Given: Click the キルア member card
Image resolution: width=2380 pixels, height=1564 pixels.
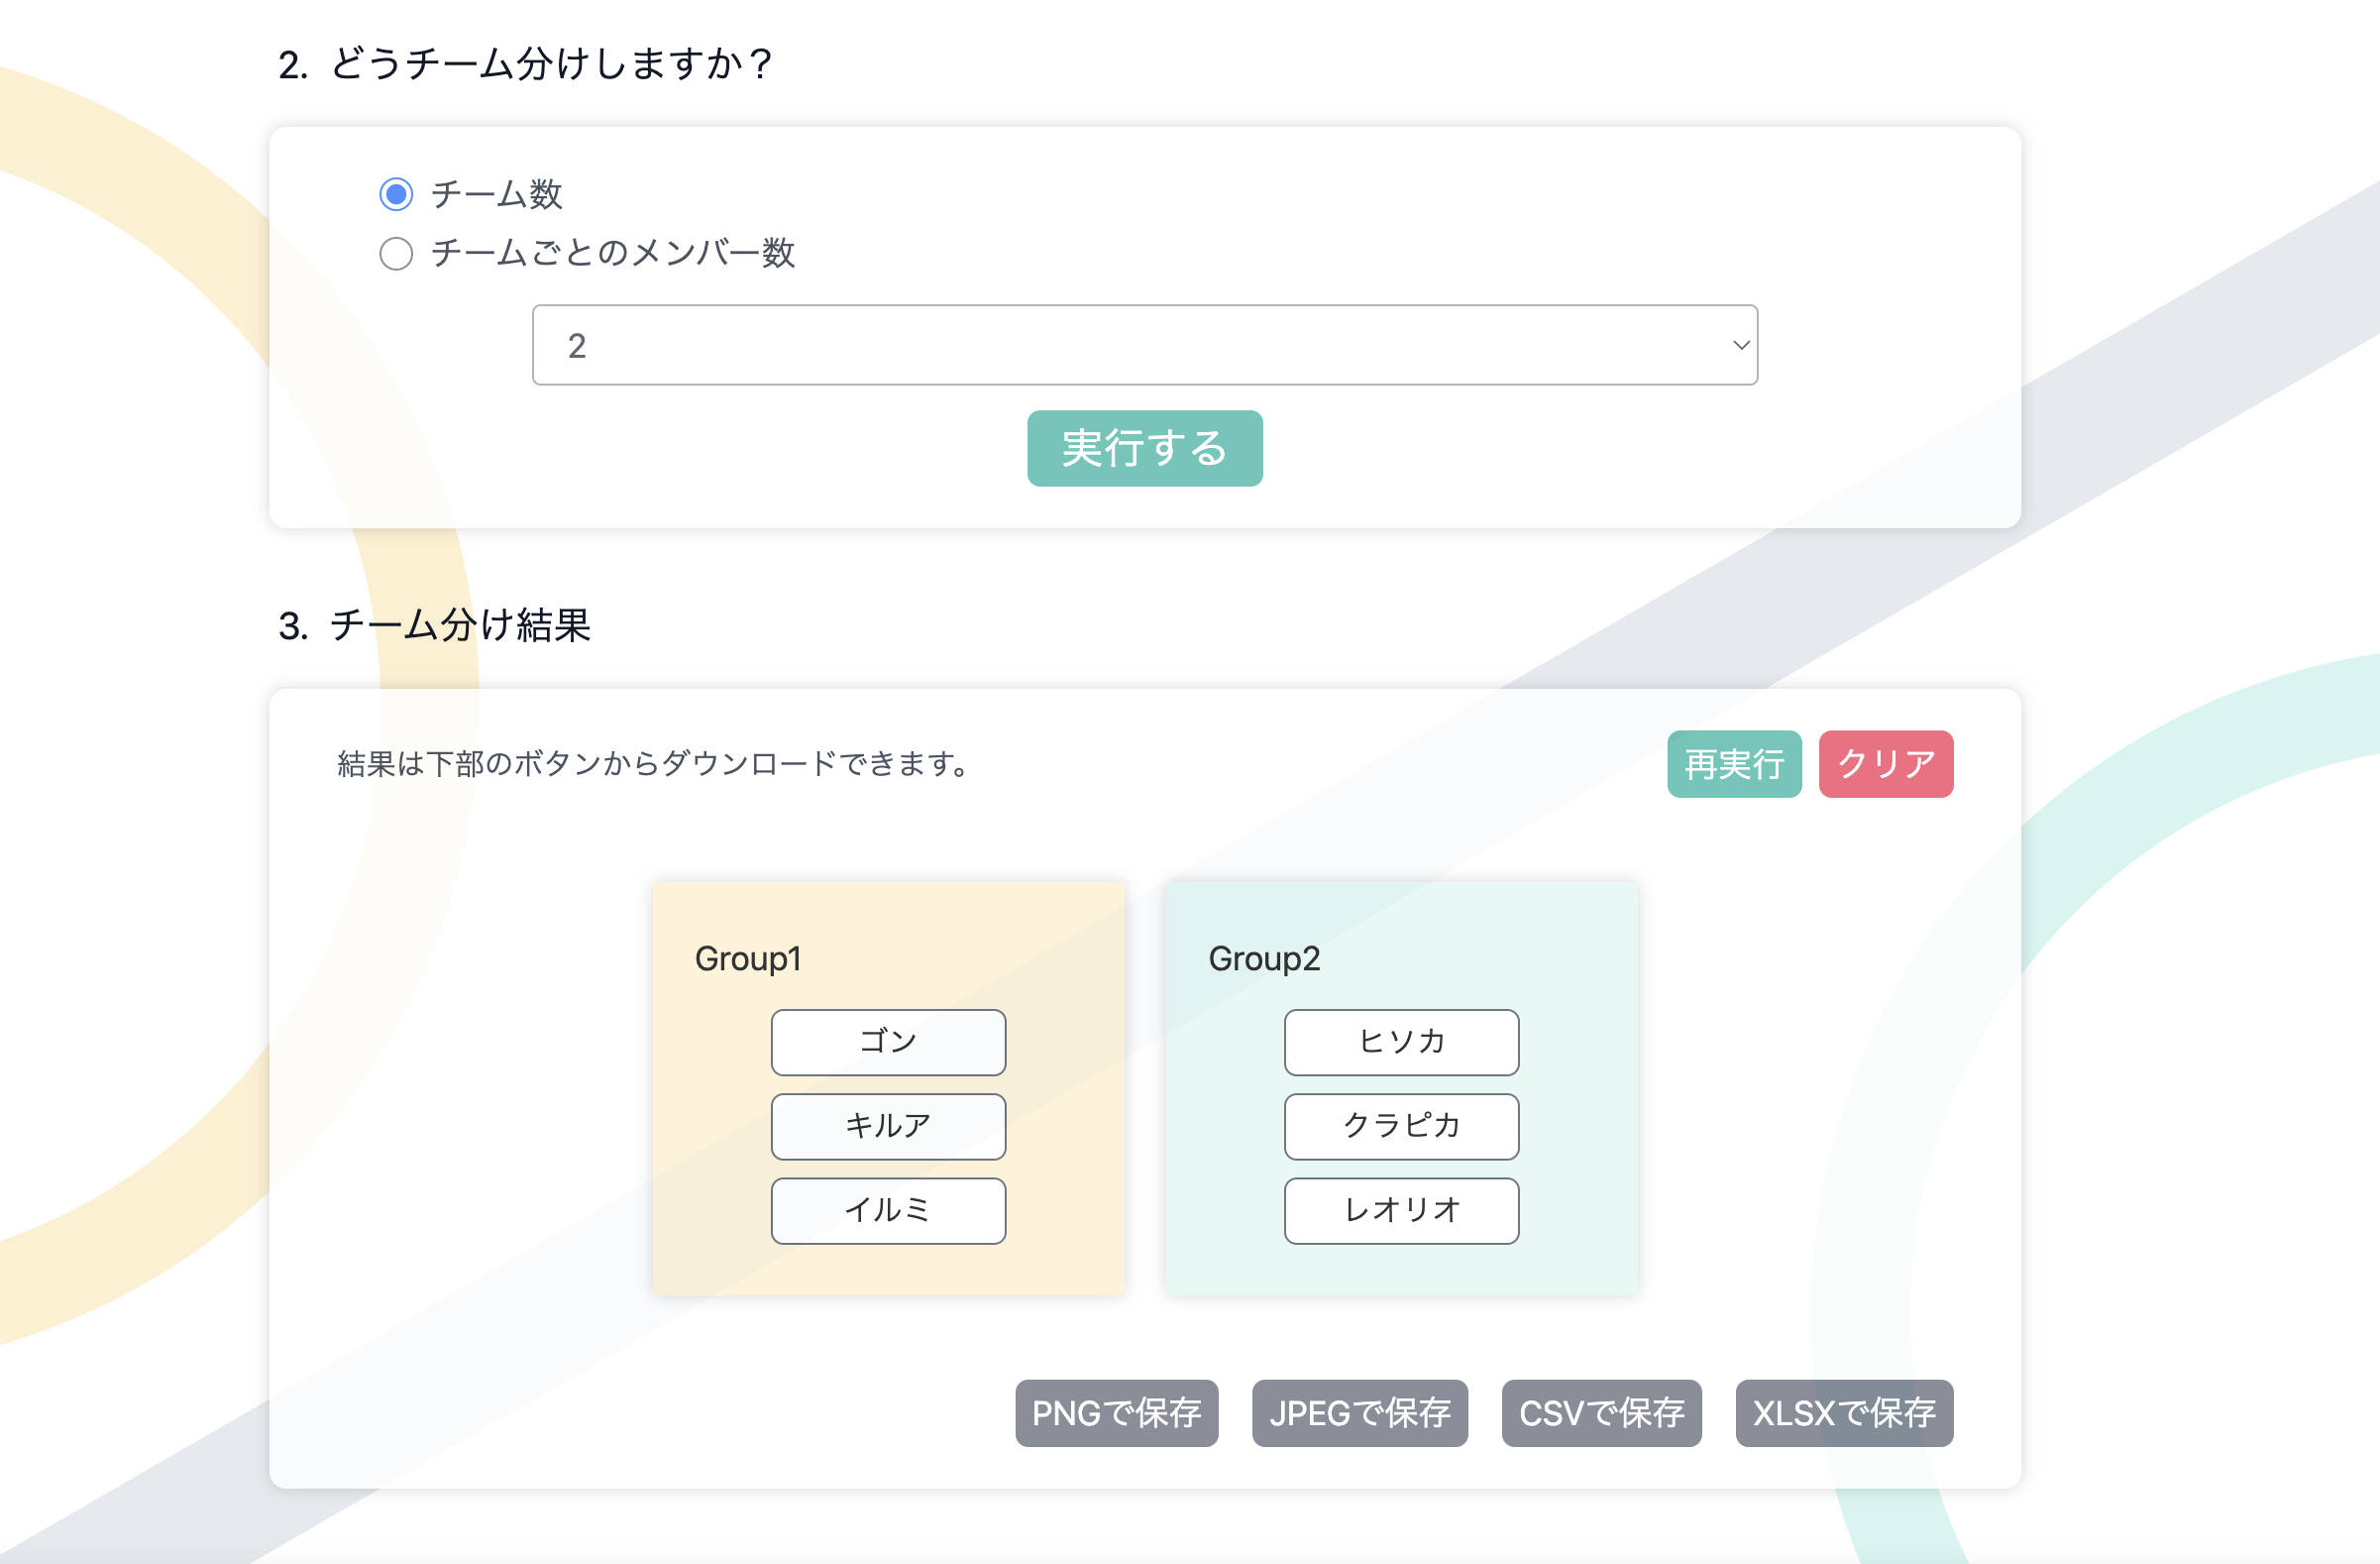Looking at the screenshot, I should point(887,1126).
